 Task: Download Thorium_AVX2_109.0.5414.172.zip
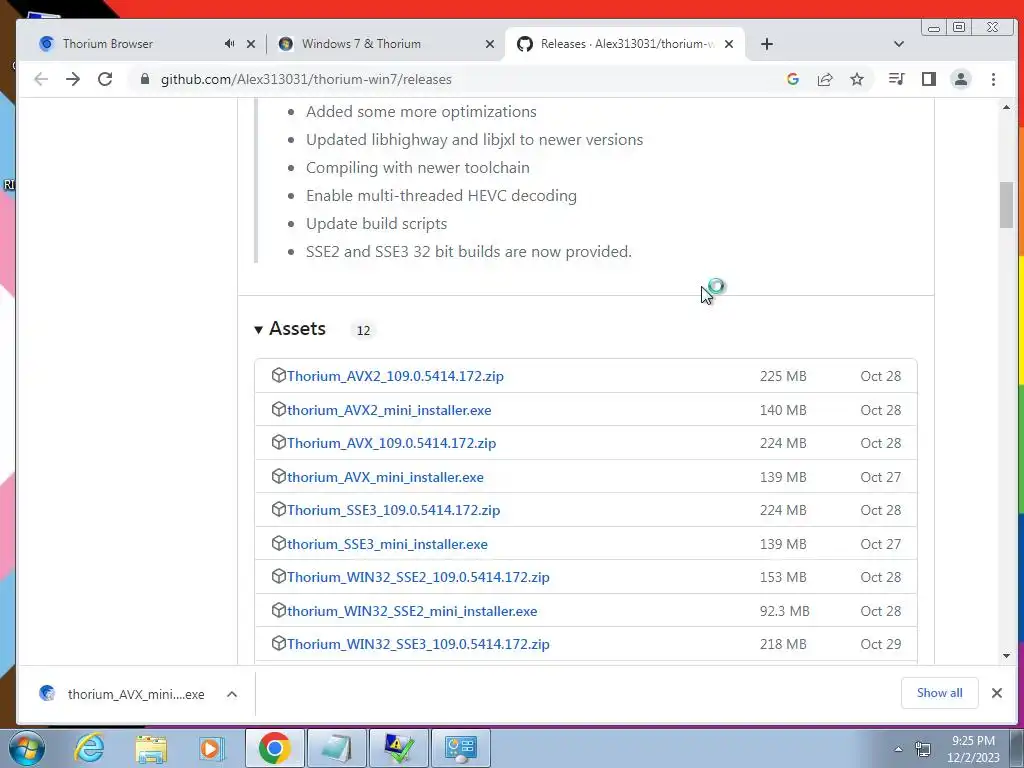(395, 376)
